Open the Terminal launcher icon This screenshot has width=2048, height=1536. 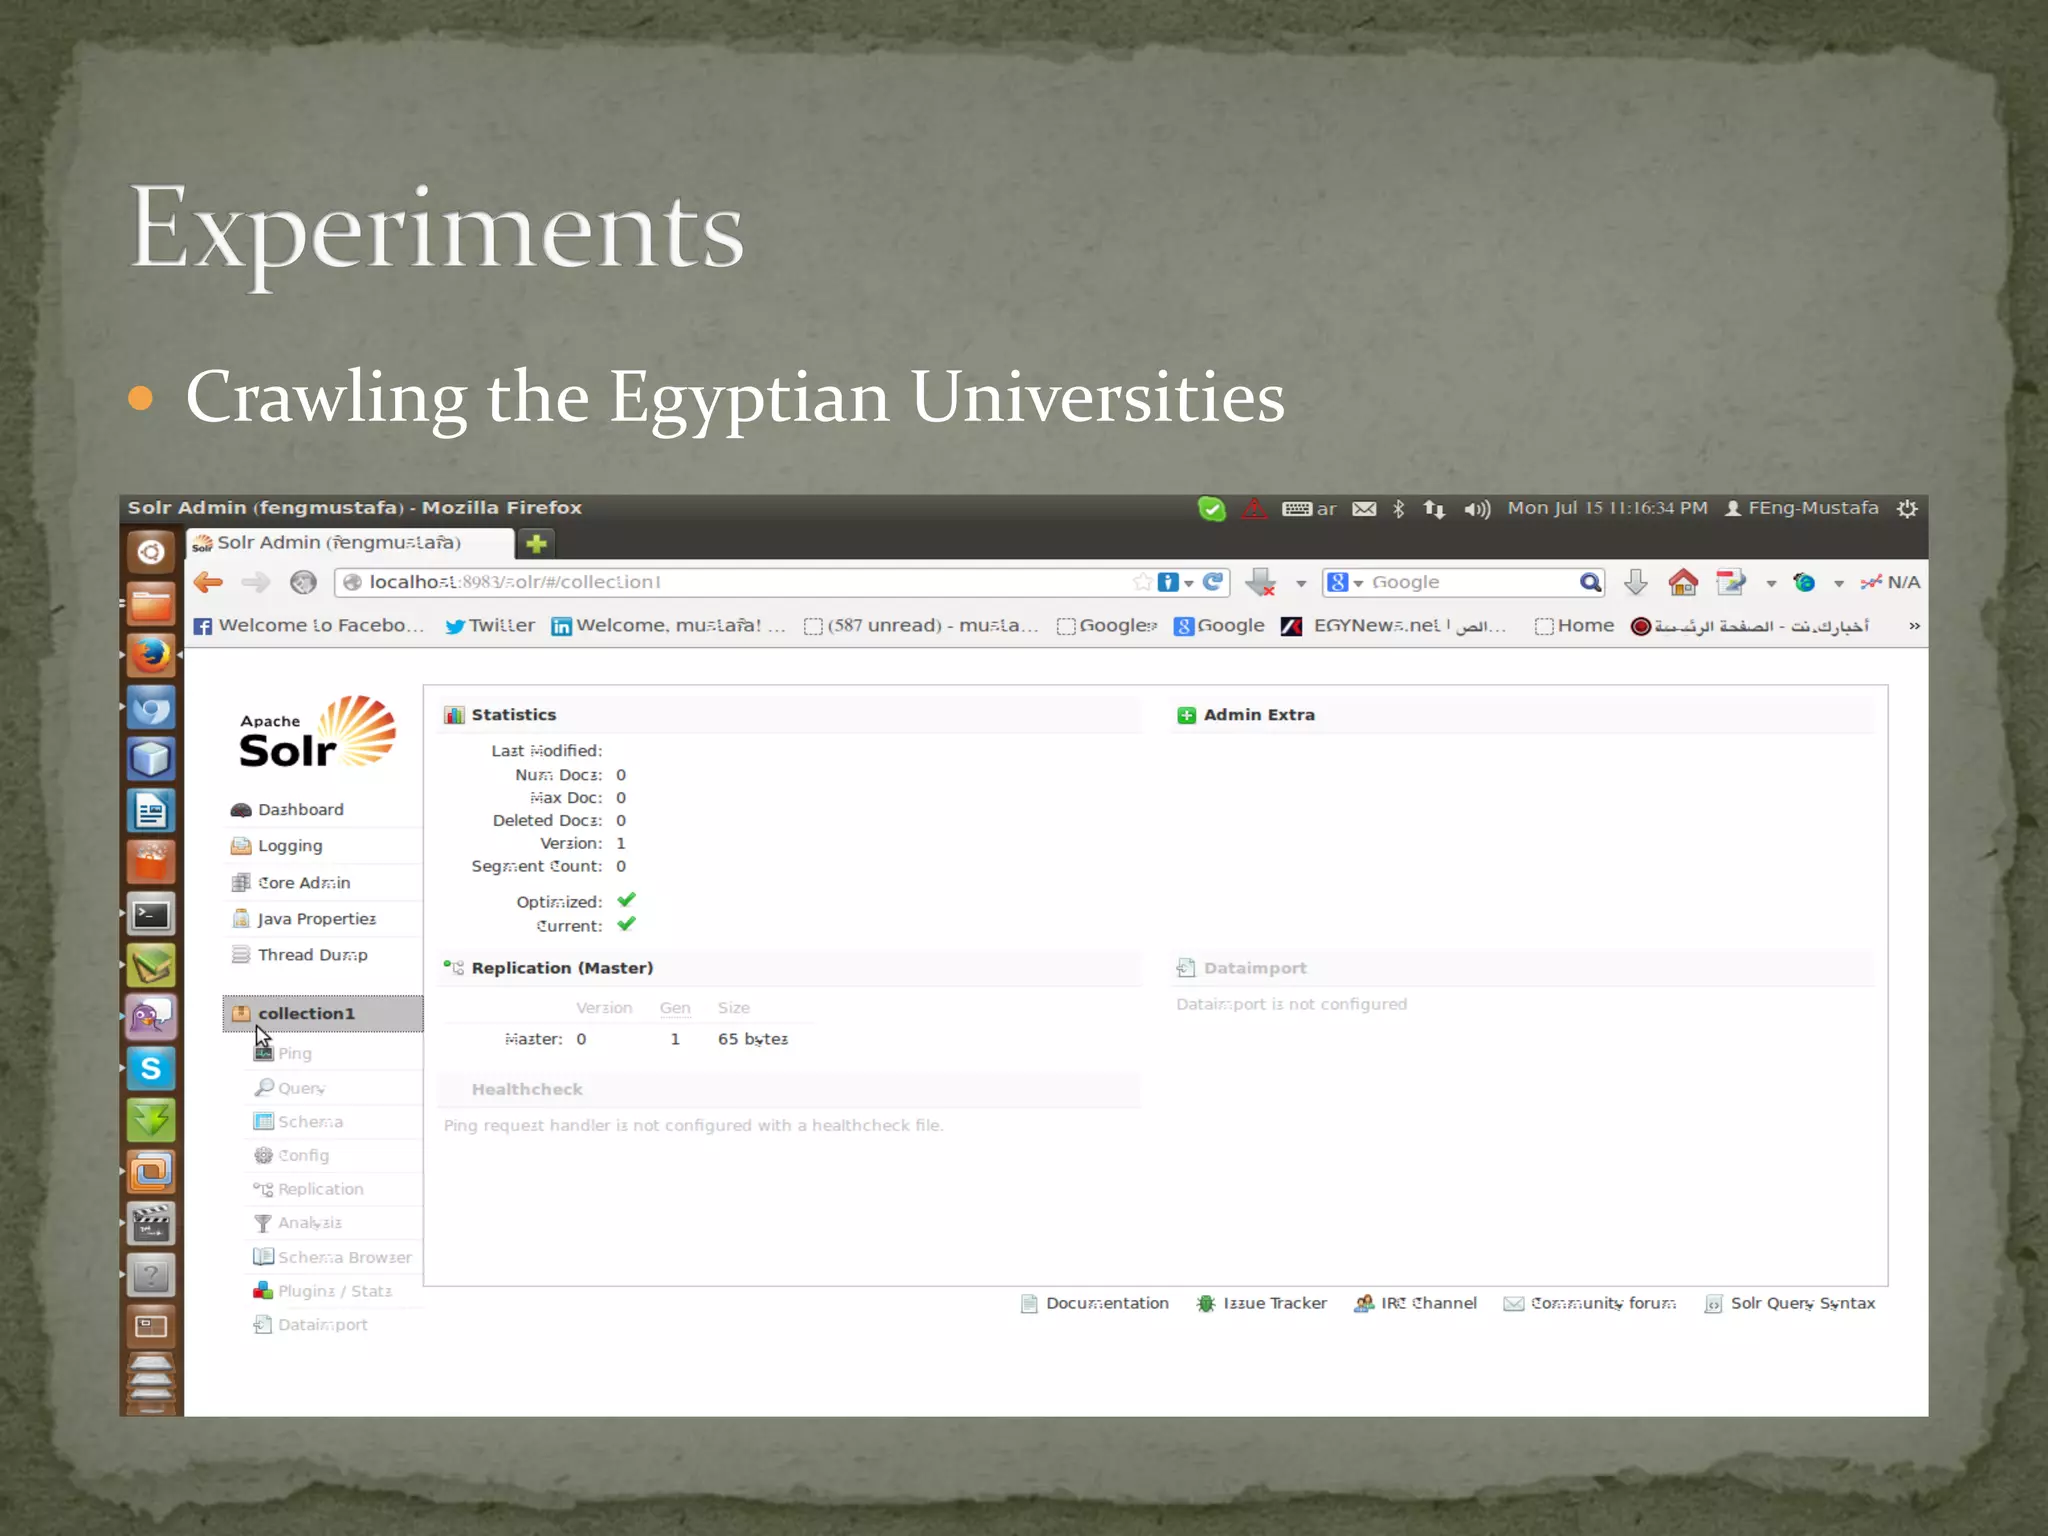(151, 913)
